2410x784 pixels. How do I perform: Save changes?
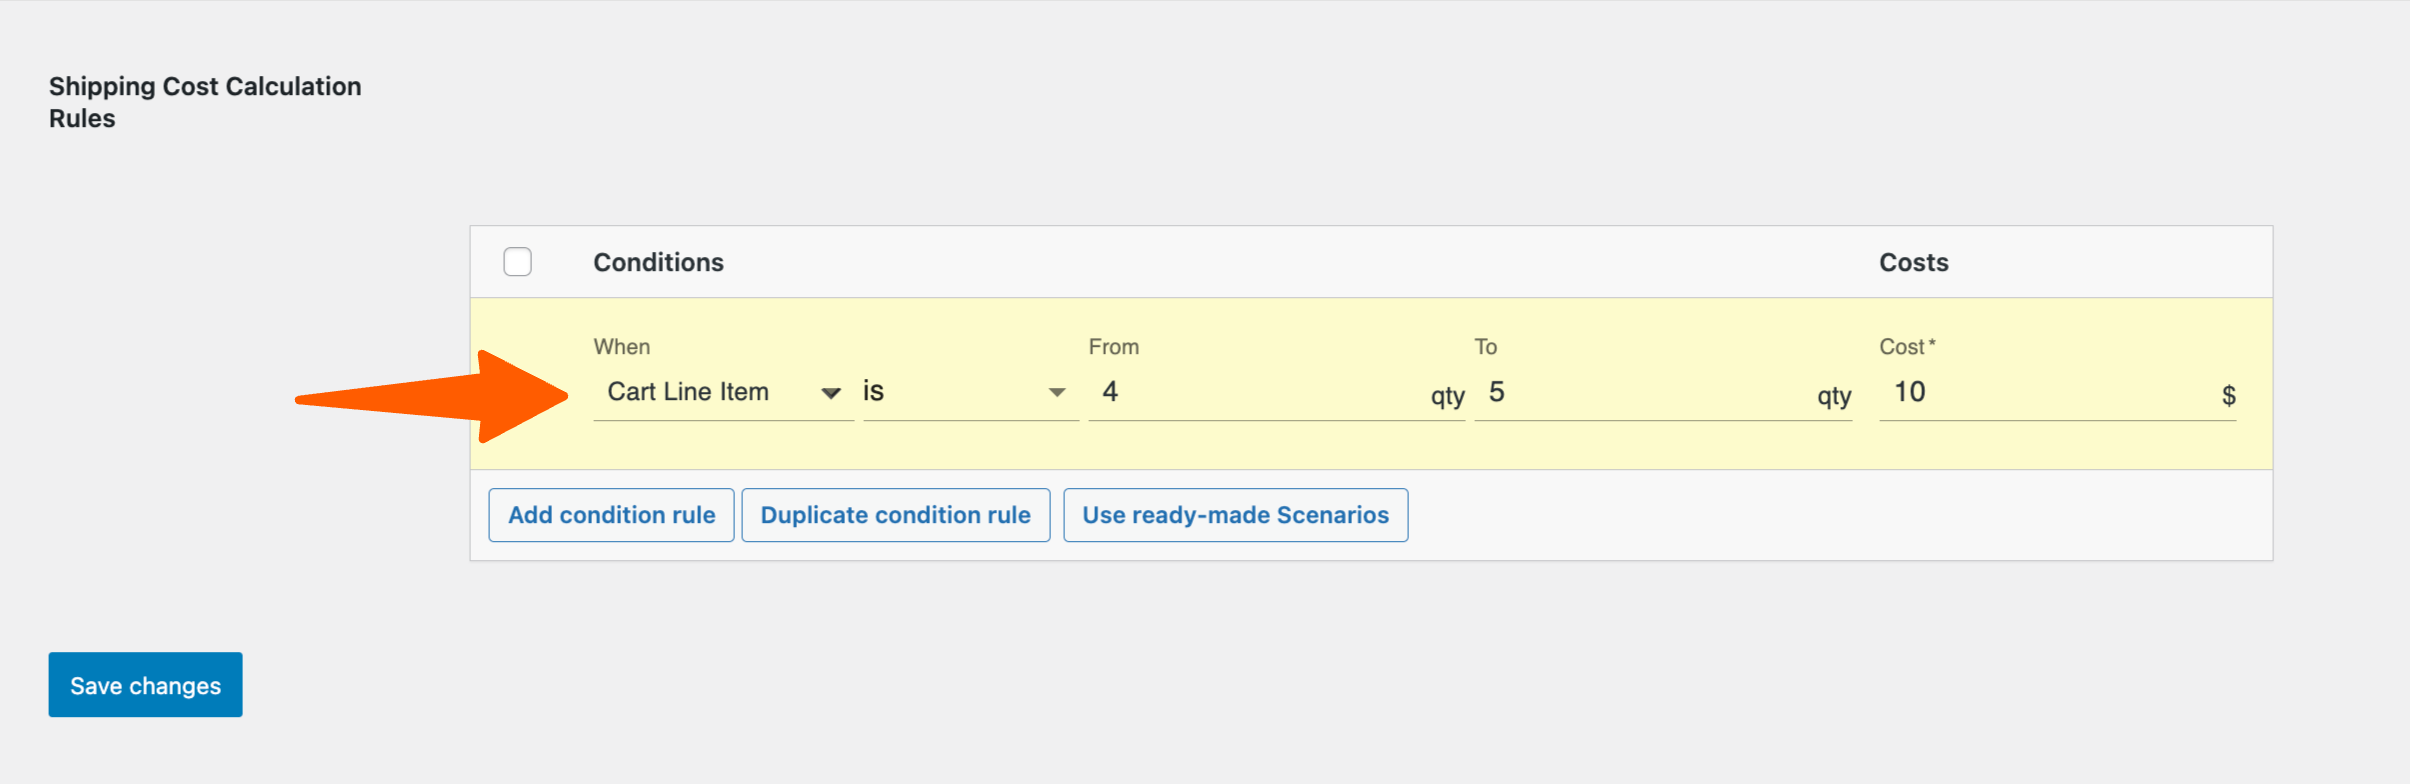pos(145,685)
